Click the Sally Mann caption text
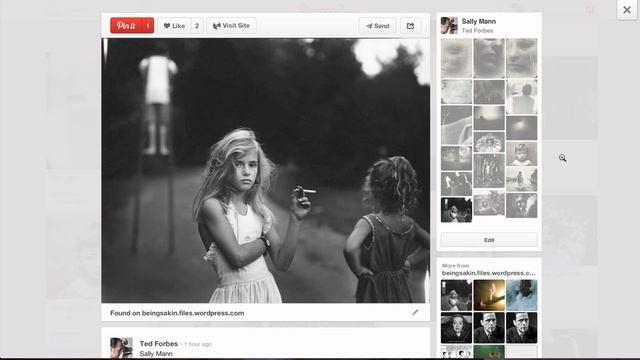This screenshot has height=360, width=640. click(156, 353)
